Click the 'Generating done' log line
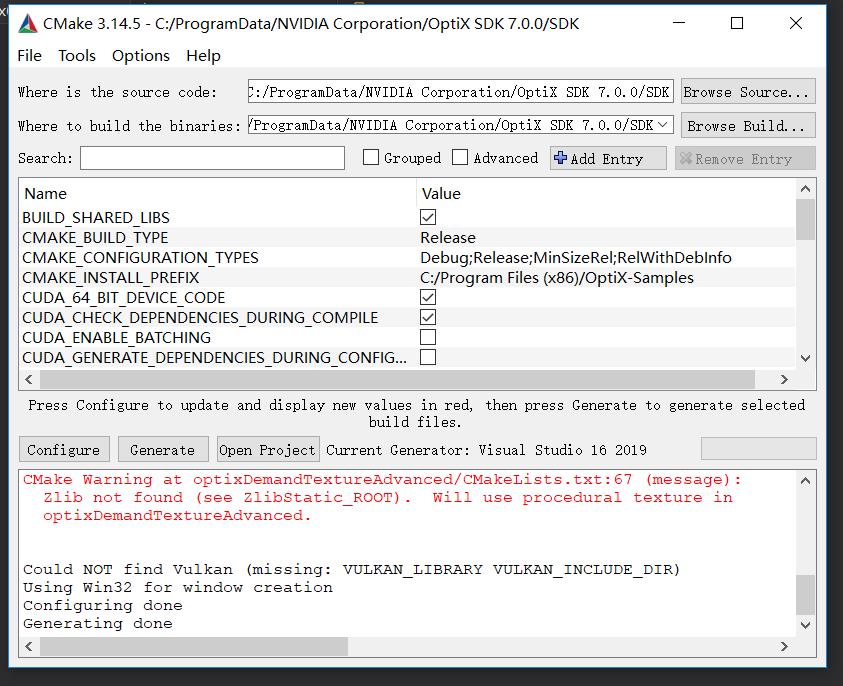843x686 pixels. coord(98,624)
